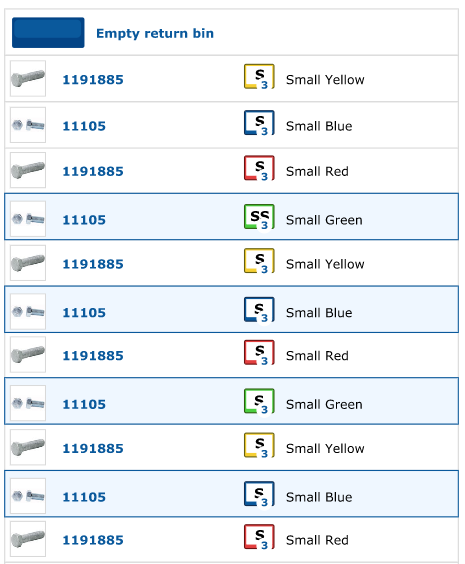Open first part number 11105 link
Viewport: 465px width, 564px height.
click(84, 126)
